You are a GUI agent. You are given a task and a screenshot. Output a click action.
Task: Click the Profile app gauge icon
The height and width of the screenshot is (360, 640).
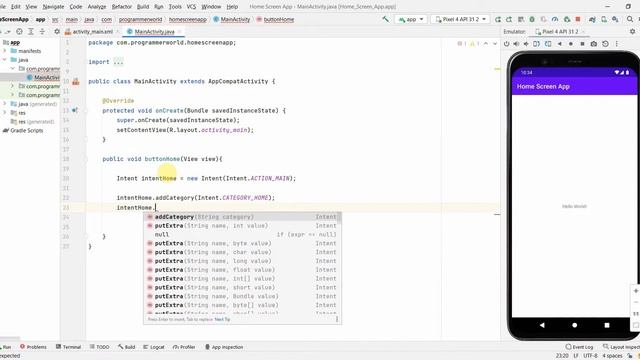click(555, 19)
